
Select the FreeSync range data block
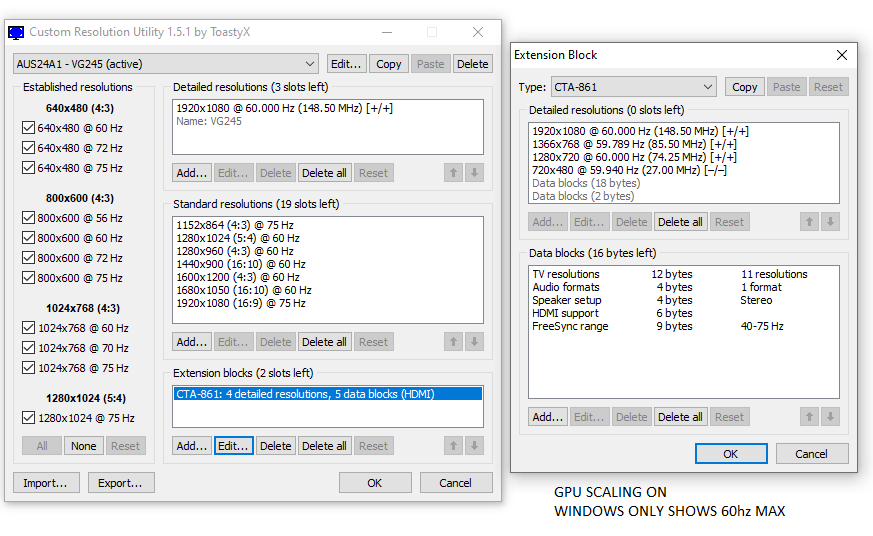[x=570, y=326]
